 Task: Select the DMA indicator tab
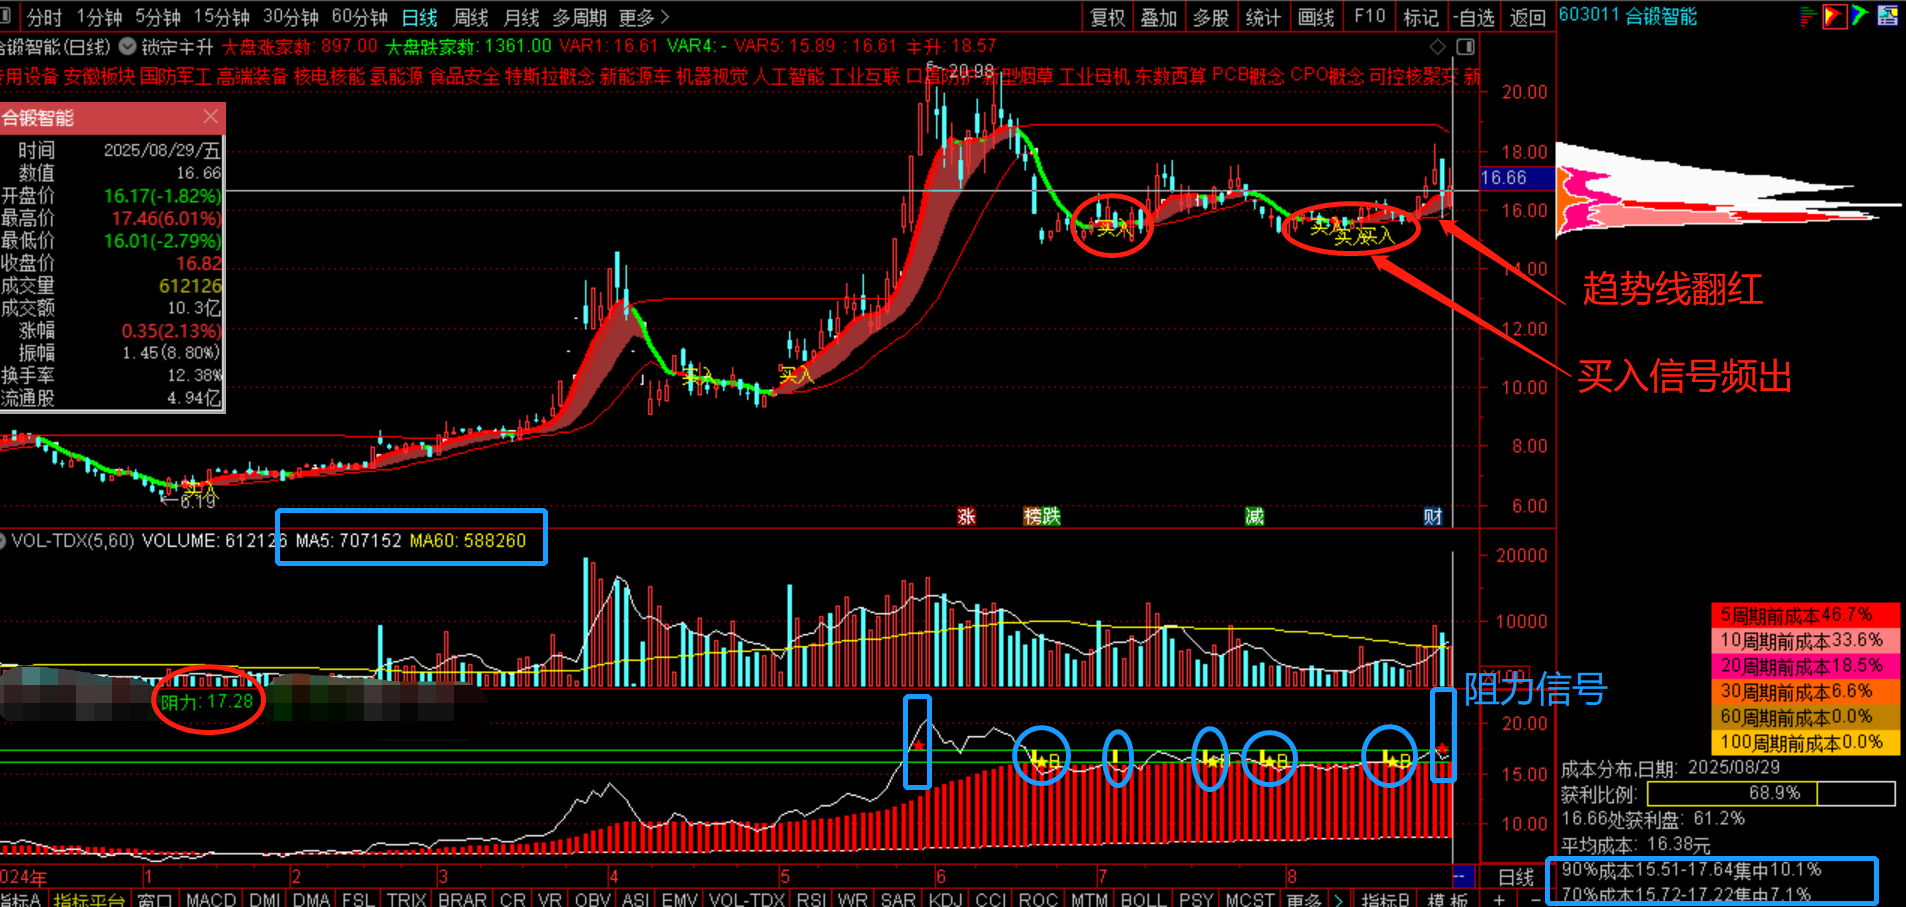311,899
